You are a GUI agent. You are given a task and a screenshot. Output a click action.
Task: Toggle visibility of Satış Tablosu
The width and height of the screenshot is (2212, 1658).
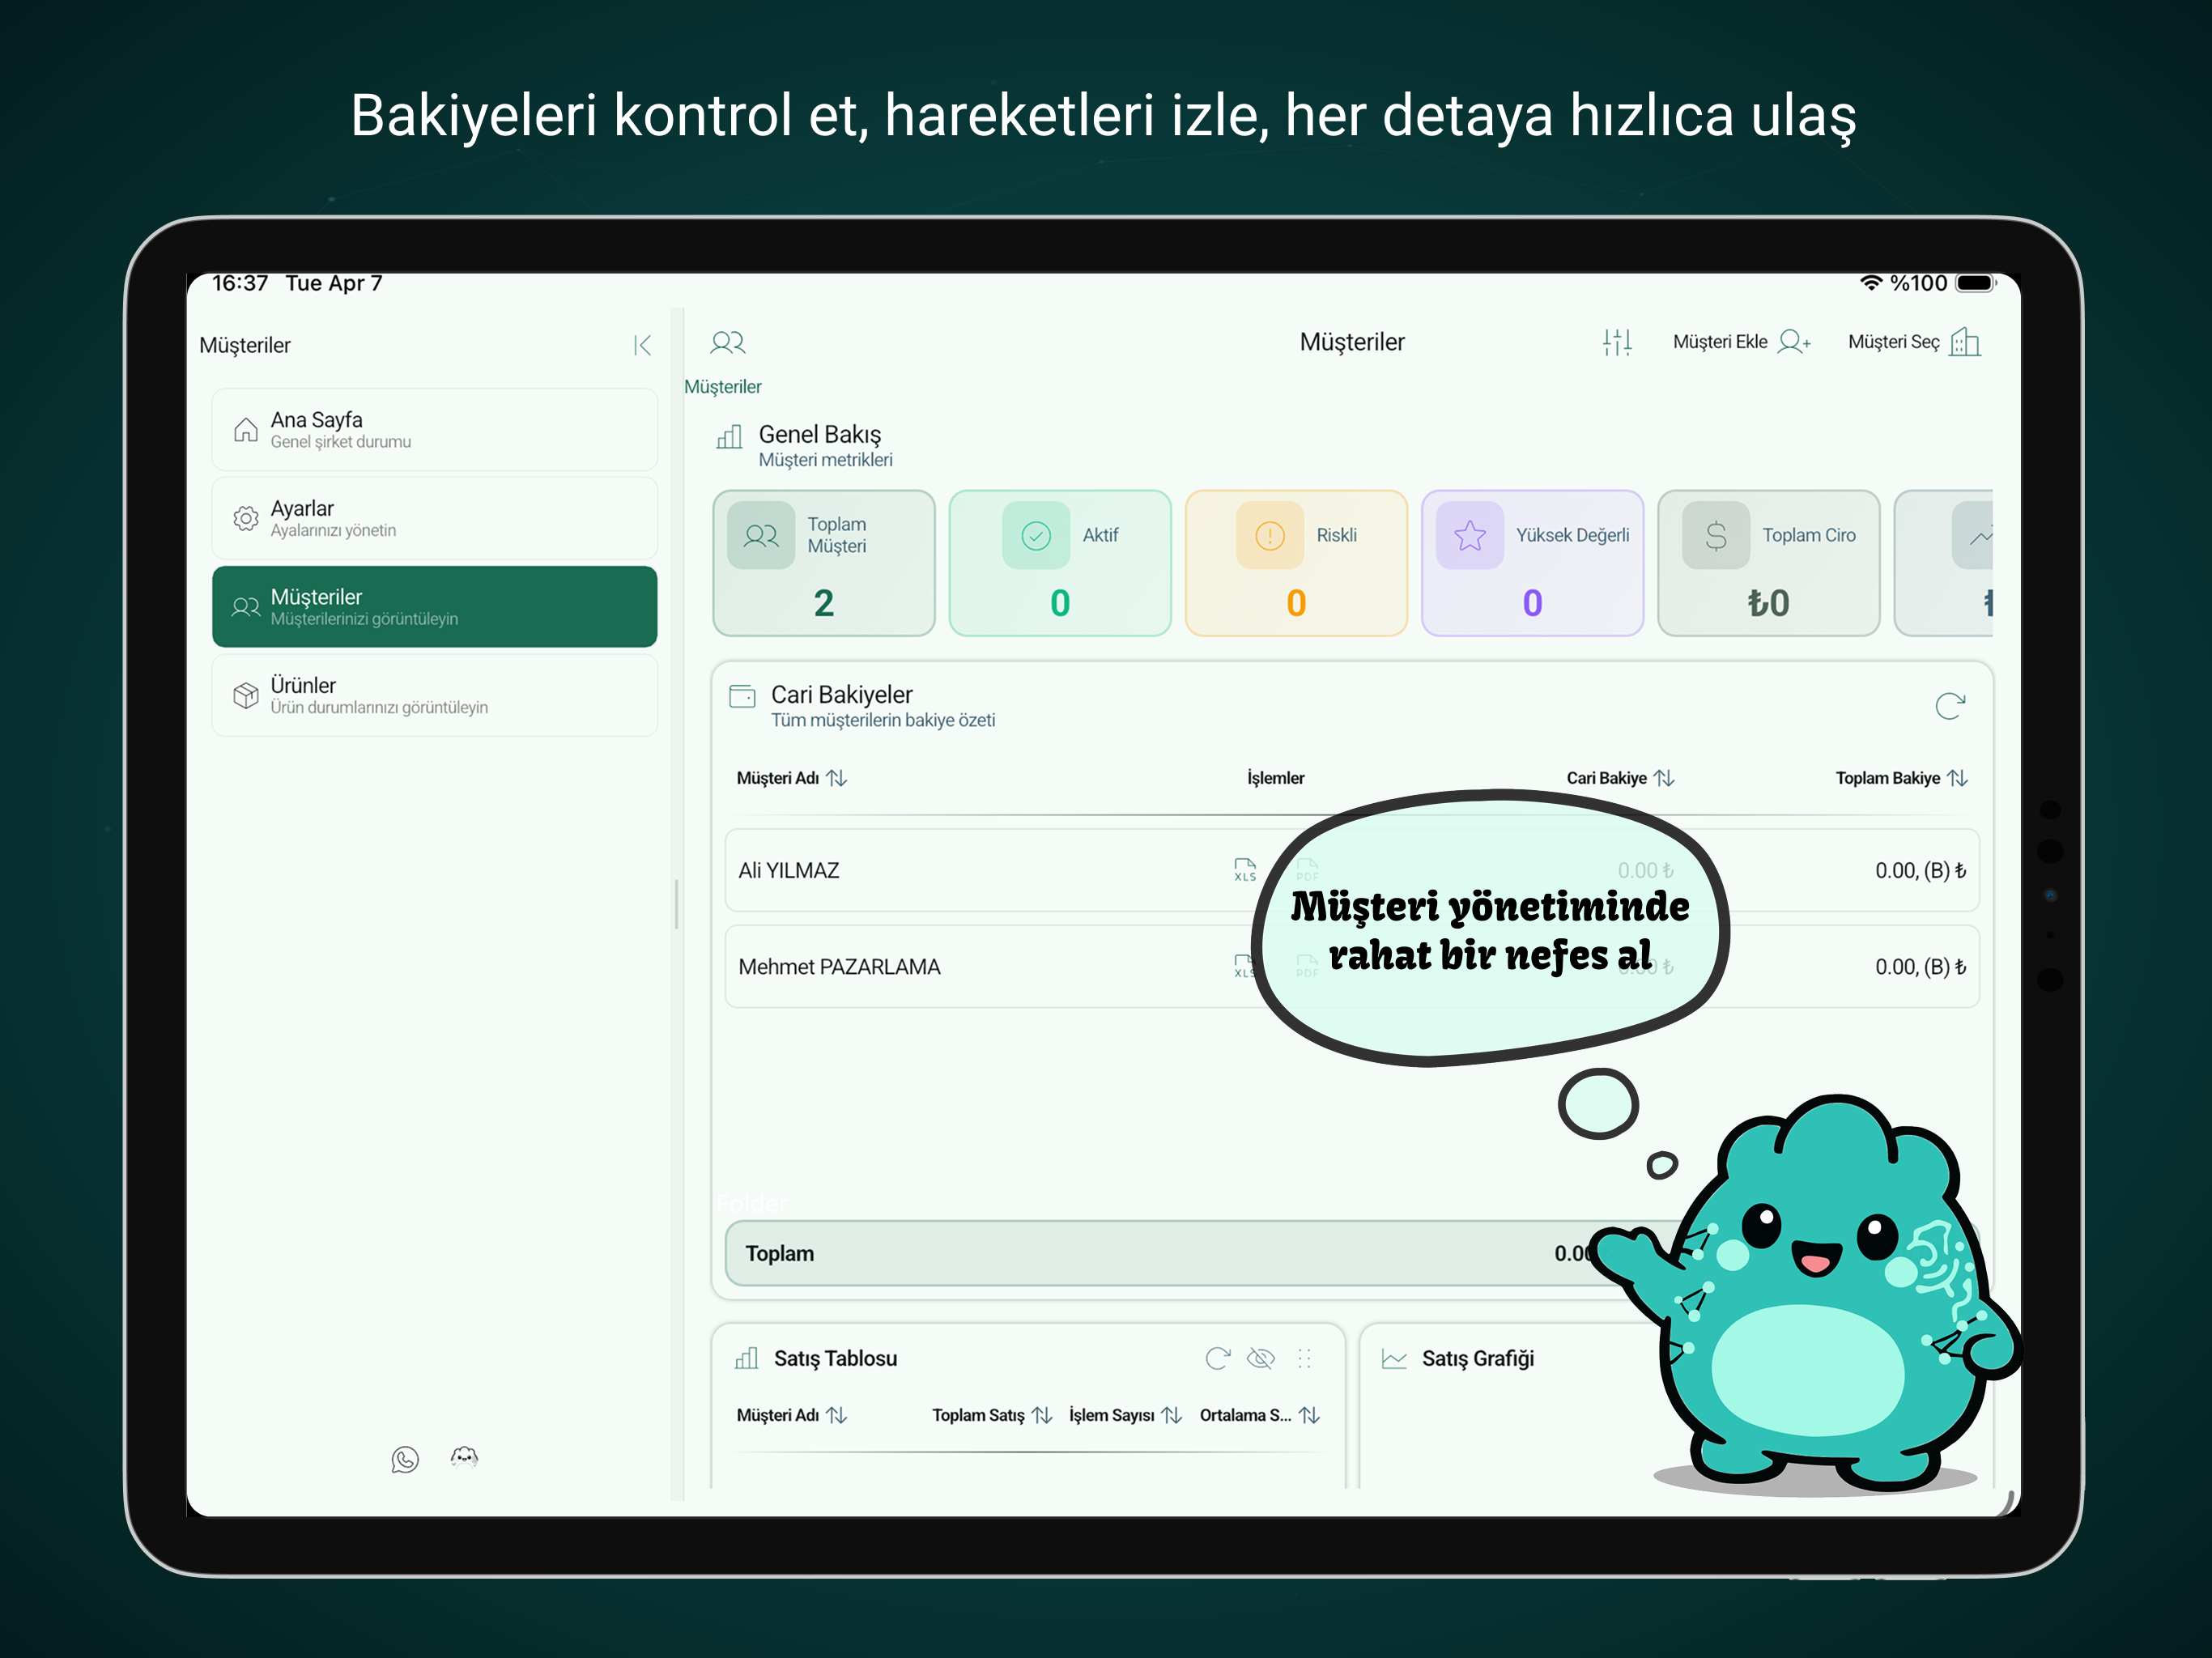click(x=1261, y=1358)
